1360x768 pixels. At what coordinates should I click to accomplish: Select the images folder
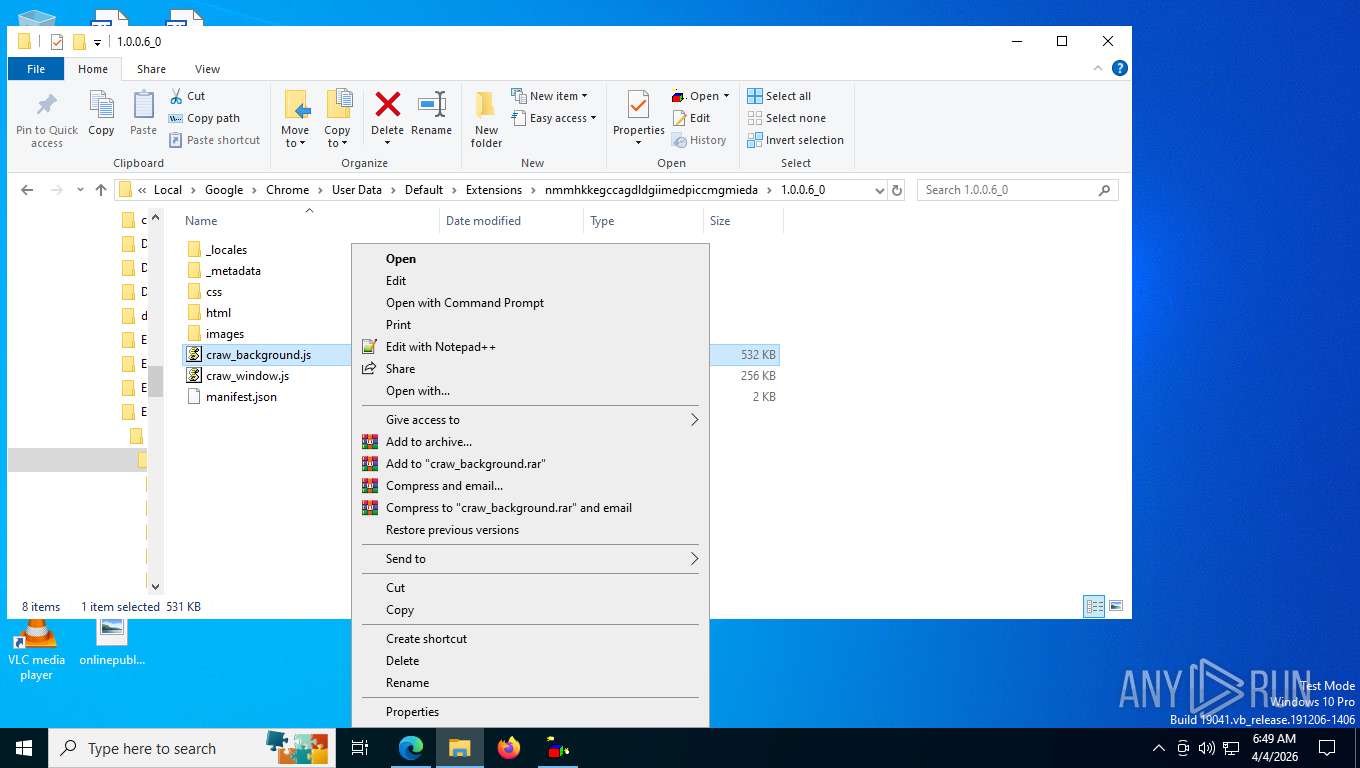(225, 334)
